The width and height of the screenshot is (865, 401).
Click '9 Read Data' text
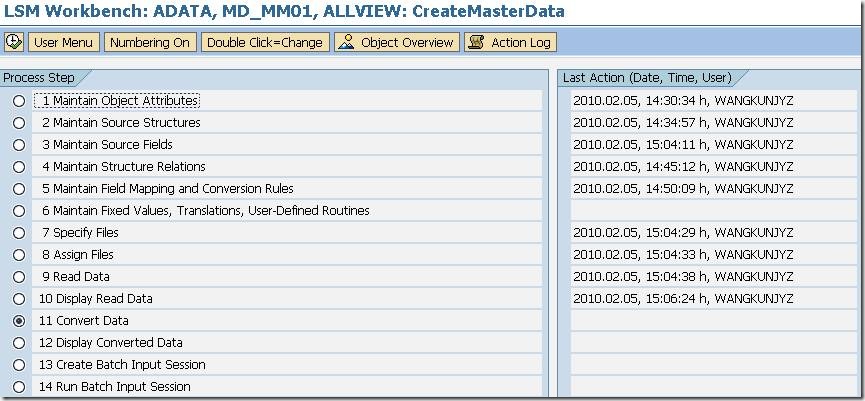(x=76, y=277)
